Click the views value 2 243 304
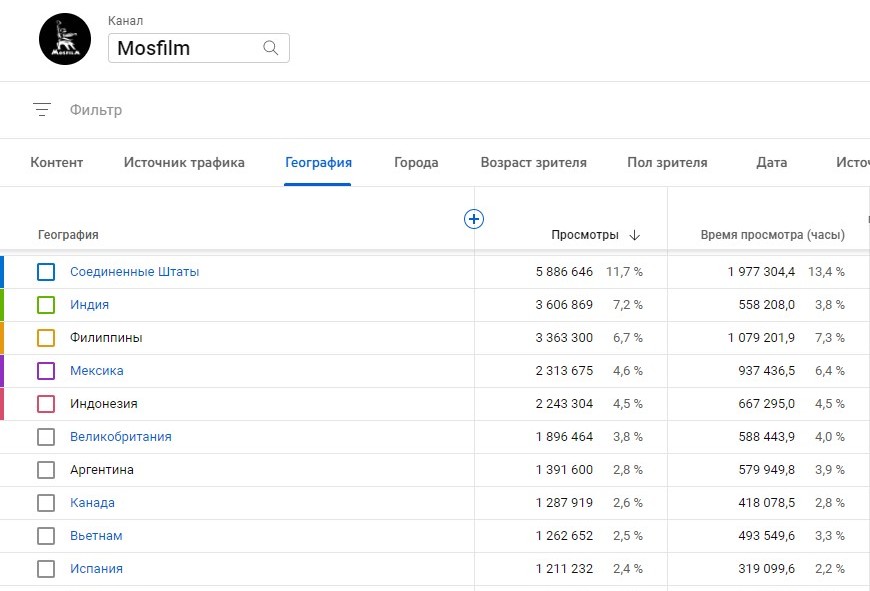Viewport: 870px width, 591px height. pyautogui.click(x=564, y=403)
